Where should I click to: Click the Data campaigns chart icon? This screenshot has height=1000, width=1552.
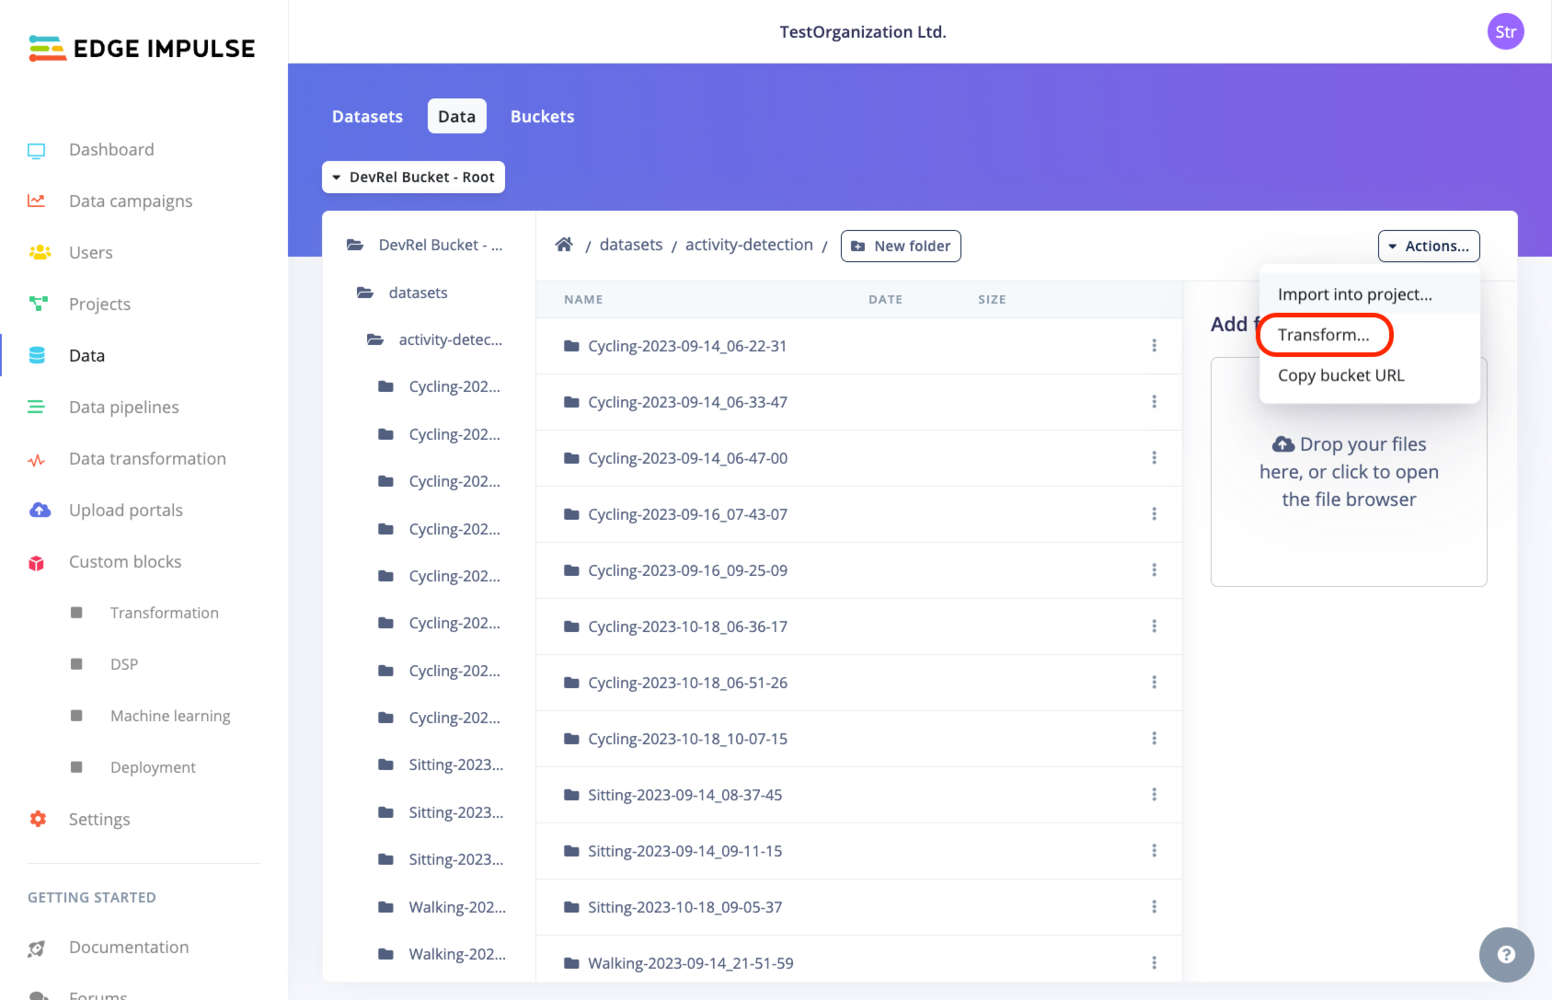click(x=37, y=201)
